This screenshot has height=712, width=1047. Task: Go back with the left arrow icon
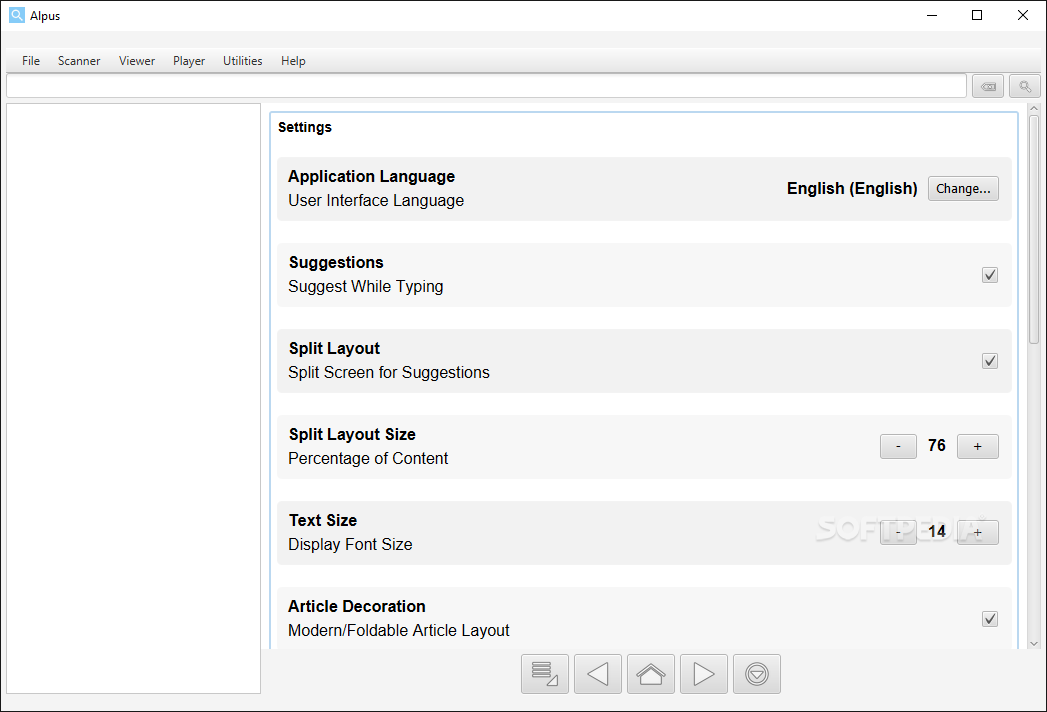pos(598,674)
